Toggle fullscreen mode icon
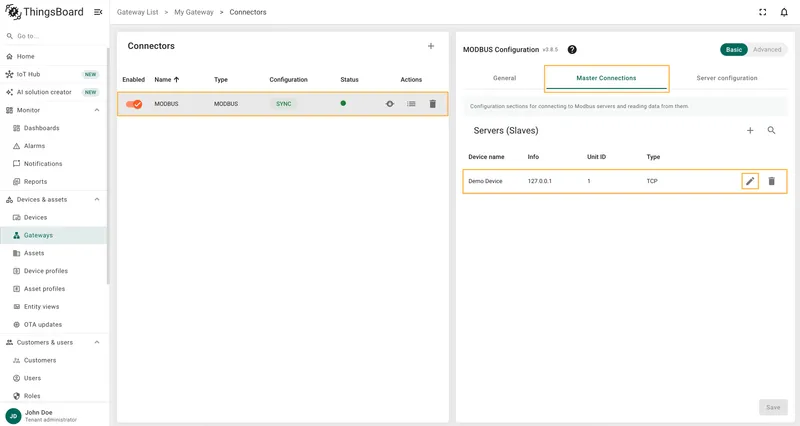Image resolution: width=800 pixels, height=426 pixels. click(762, 12)
